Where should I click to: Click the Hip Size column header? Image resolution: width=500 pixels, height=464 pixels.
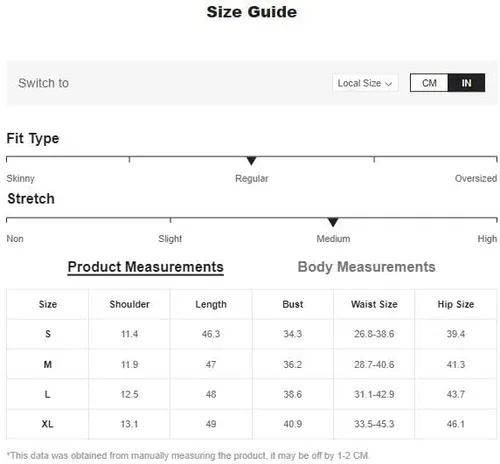[456, 304]
